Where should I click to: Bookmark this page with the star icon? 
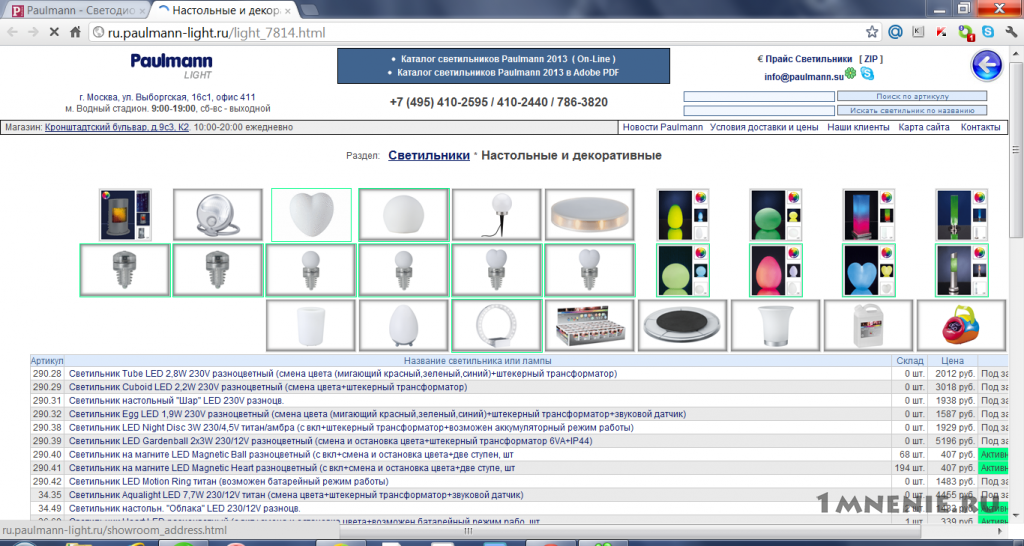coord(872,32)
